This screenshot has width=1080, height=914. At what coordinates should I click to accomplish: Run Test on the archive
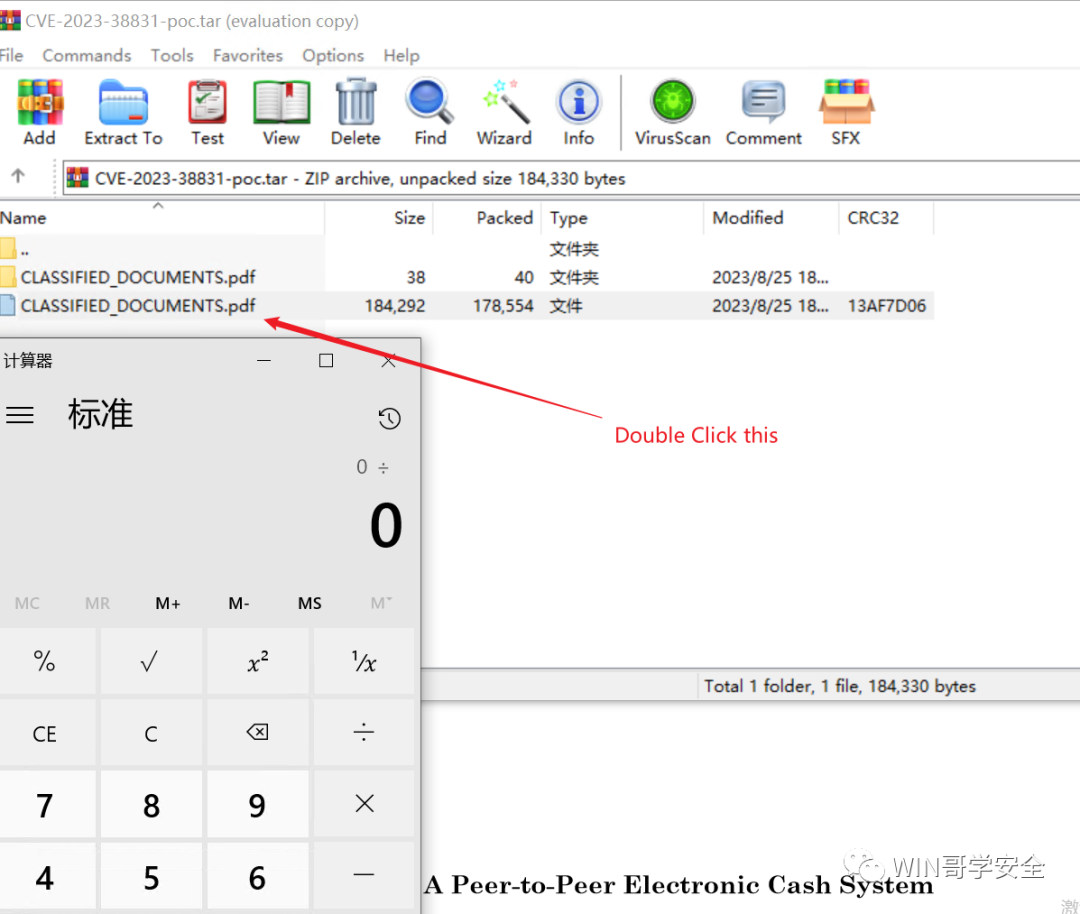(207, 112)
